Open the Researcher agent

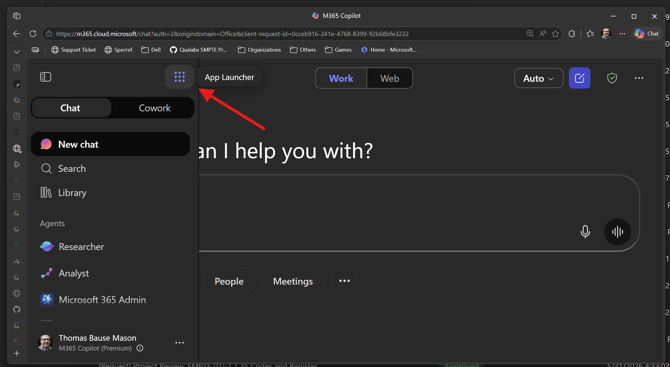[x=110, y=247]
